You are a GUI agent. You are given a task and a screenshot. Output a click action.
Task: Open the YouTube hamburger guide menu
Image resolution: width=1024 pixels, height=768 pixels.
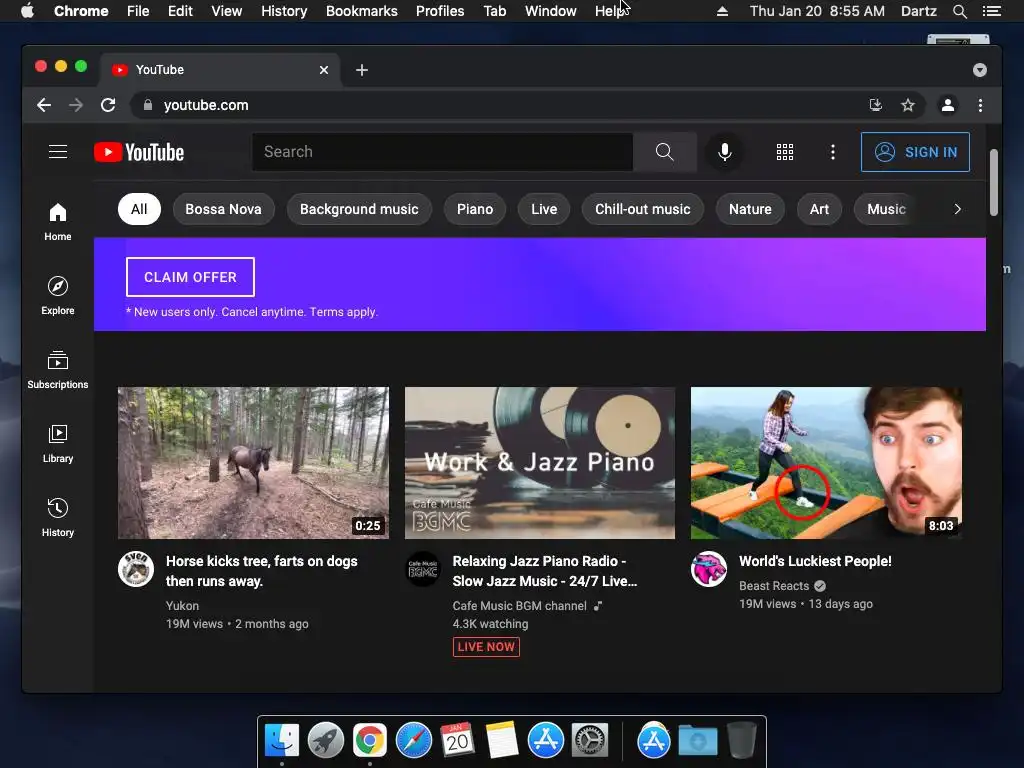coord(57,152)
